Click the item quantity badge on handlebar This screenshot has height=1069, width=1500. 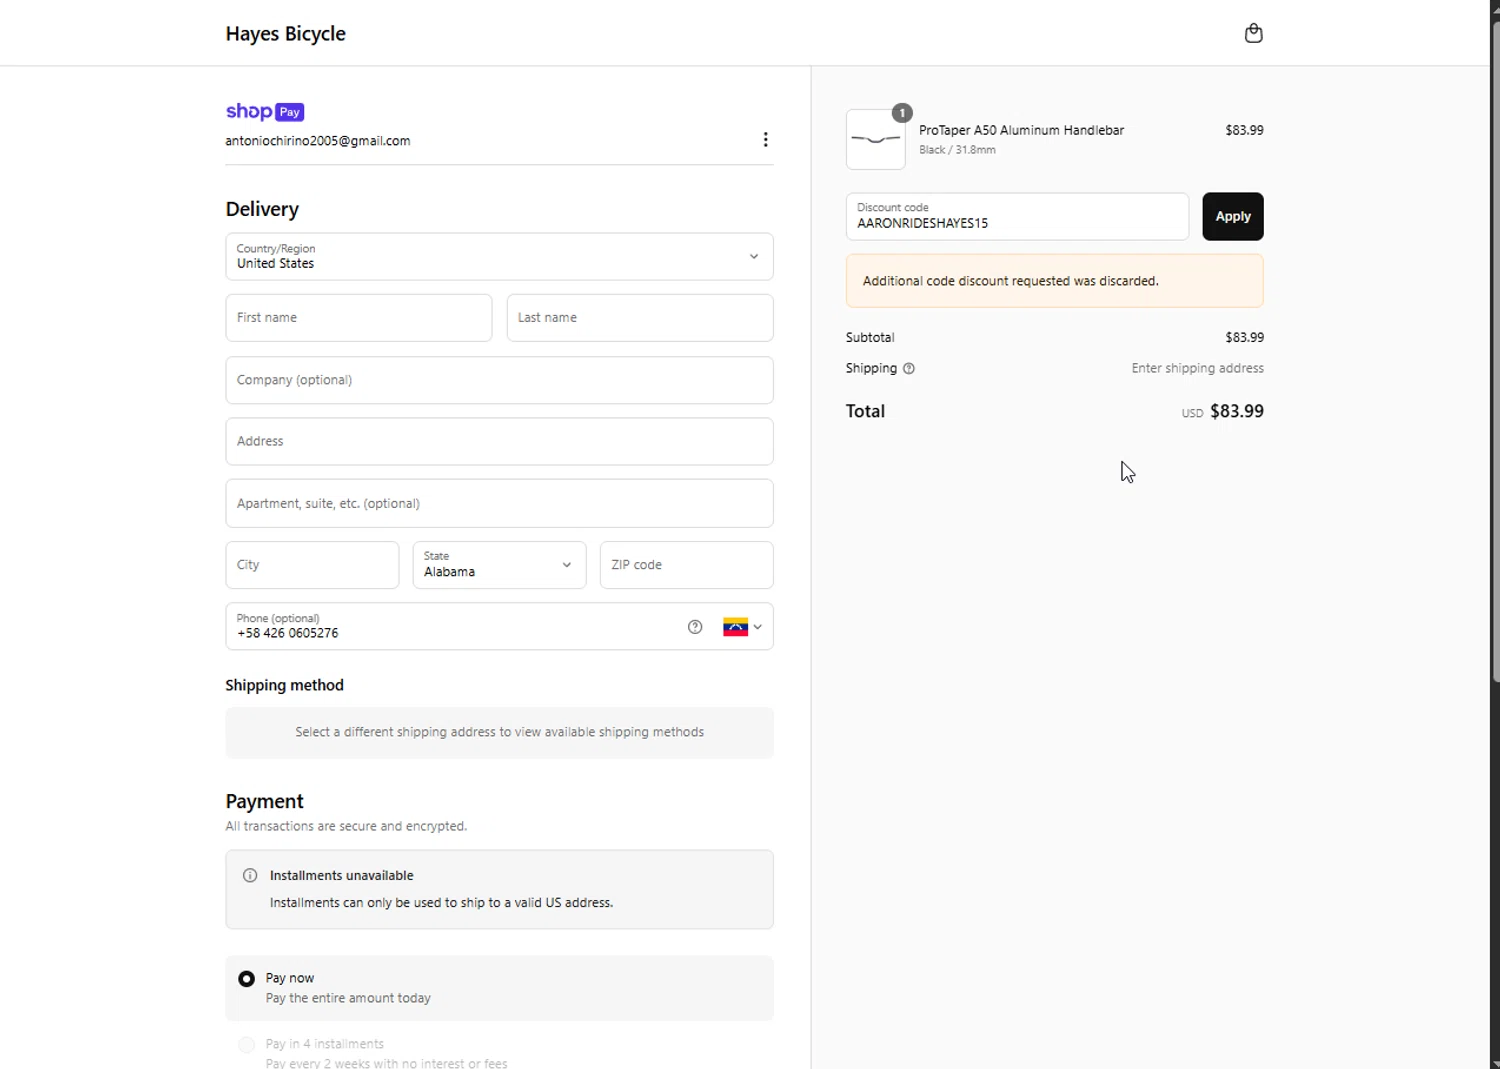[902, 113]
